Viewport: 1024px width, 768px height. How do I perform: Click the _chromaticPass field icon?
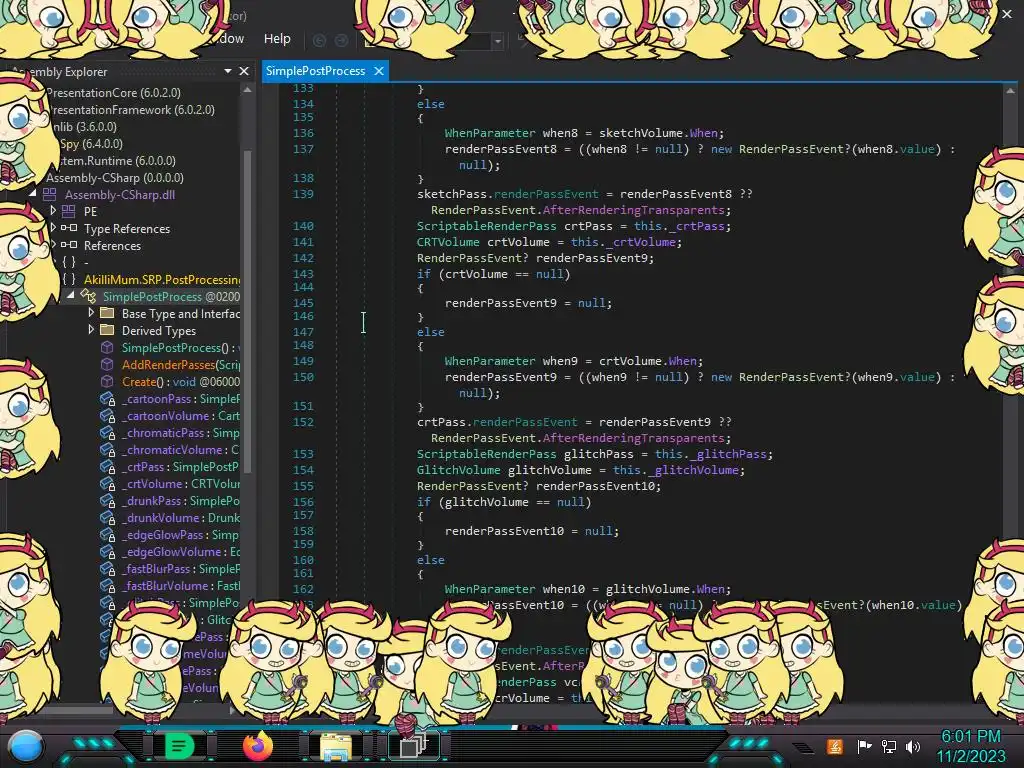click(108, 432)
